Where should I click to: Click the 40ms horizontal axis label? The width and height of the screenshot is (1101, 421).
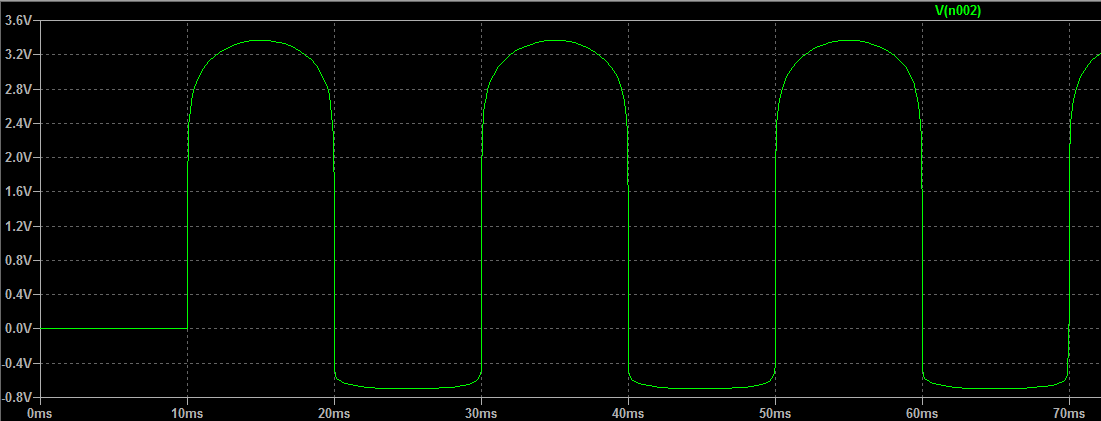pyautogui.click(x=628, y=412)
